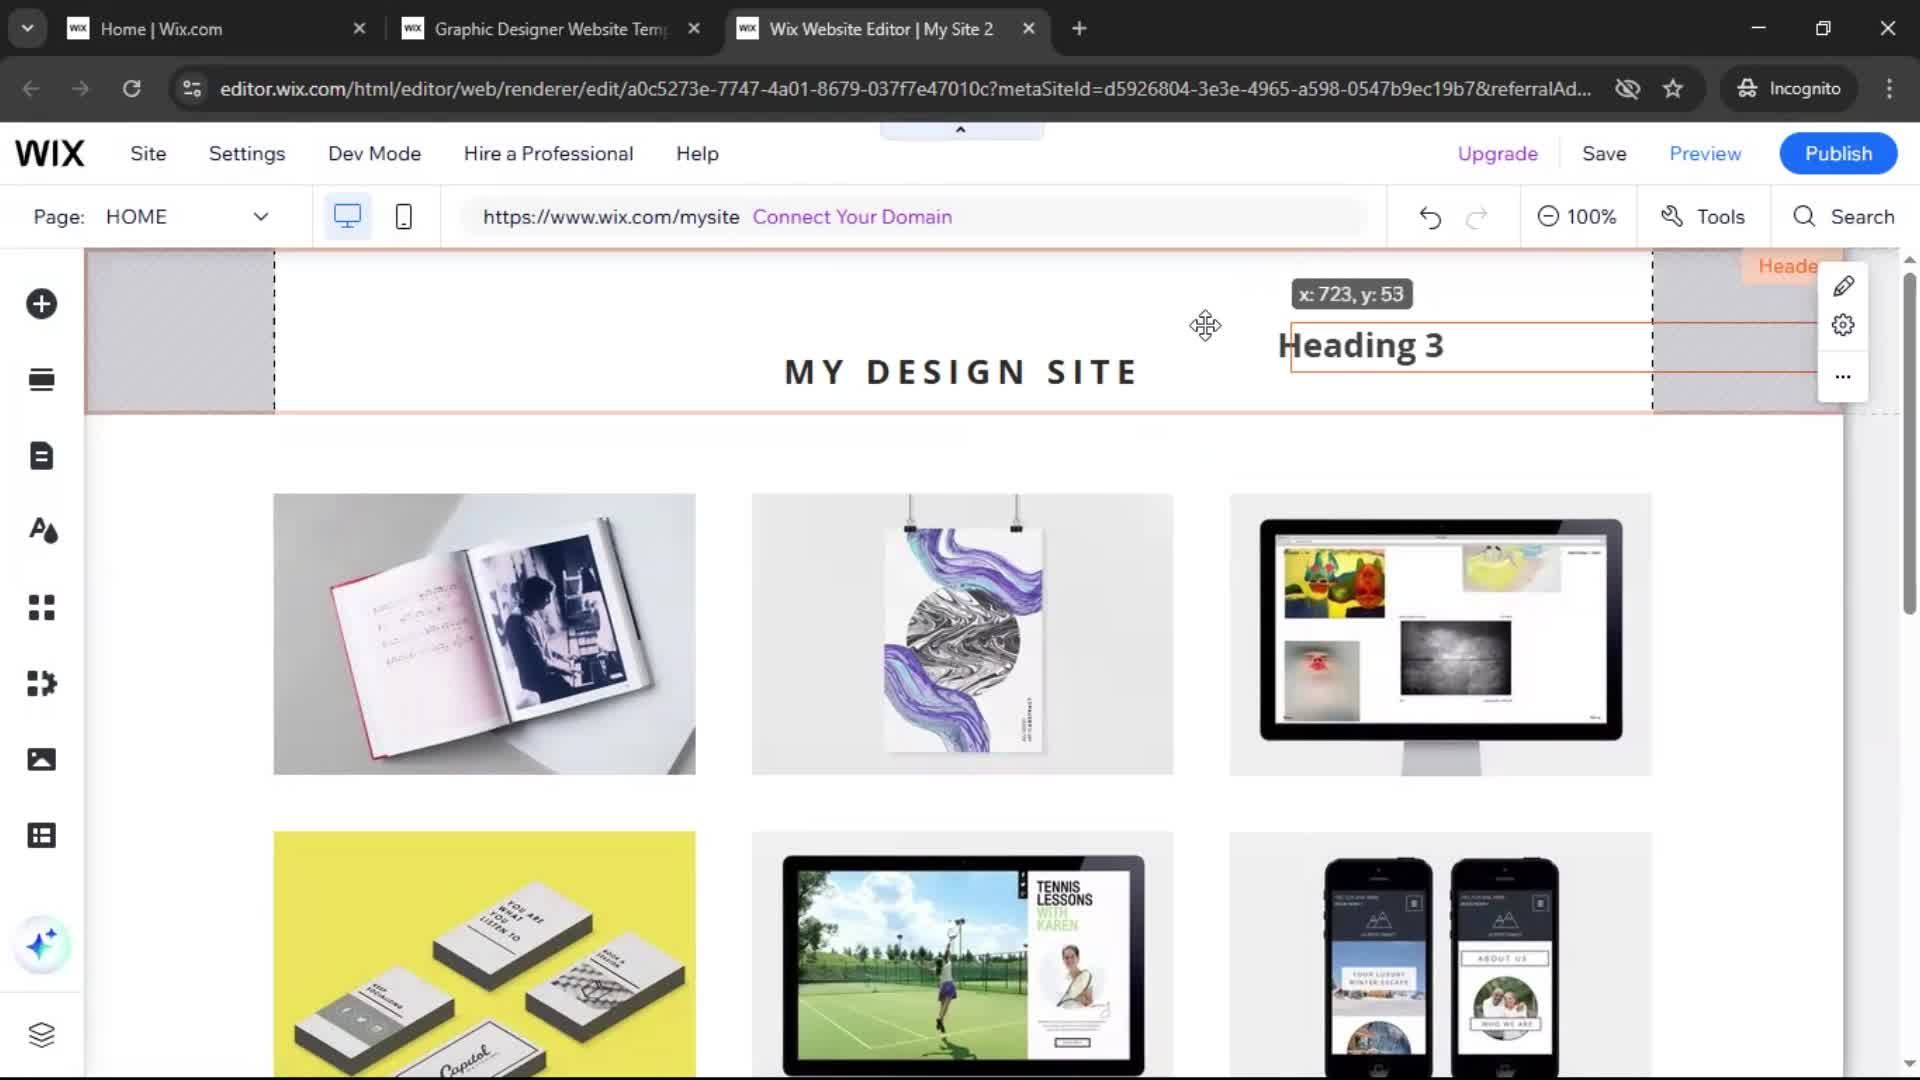Viewport: 1920px width, 1080px height.
Task: Open the editor Search
Action: coord(1843,217)
